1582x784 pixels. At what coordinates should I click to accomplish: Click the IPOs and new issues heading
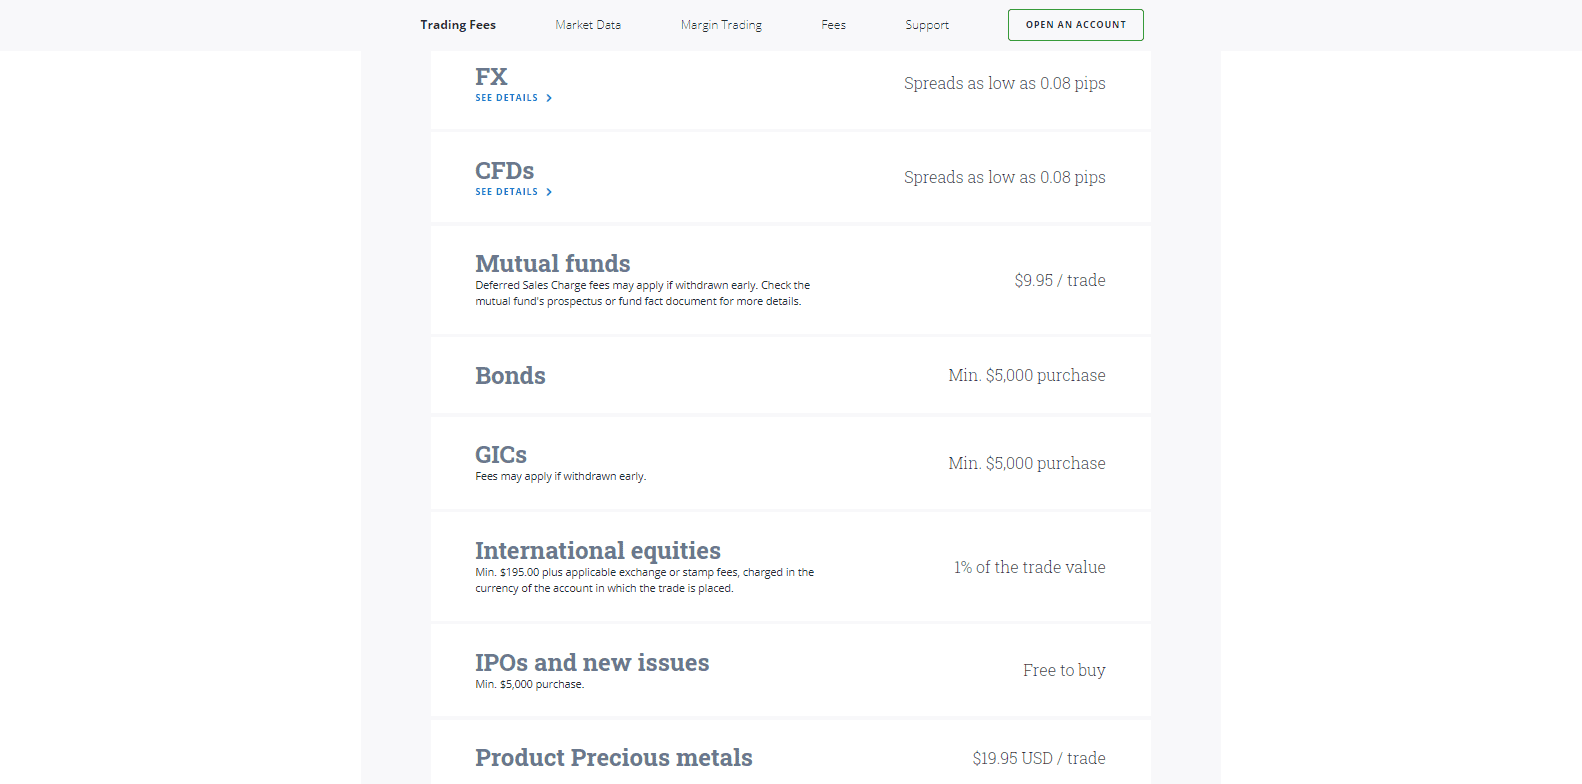[592, 662]
